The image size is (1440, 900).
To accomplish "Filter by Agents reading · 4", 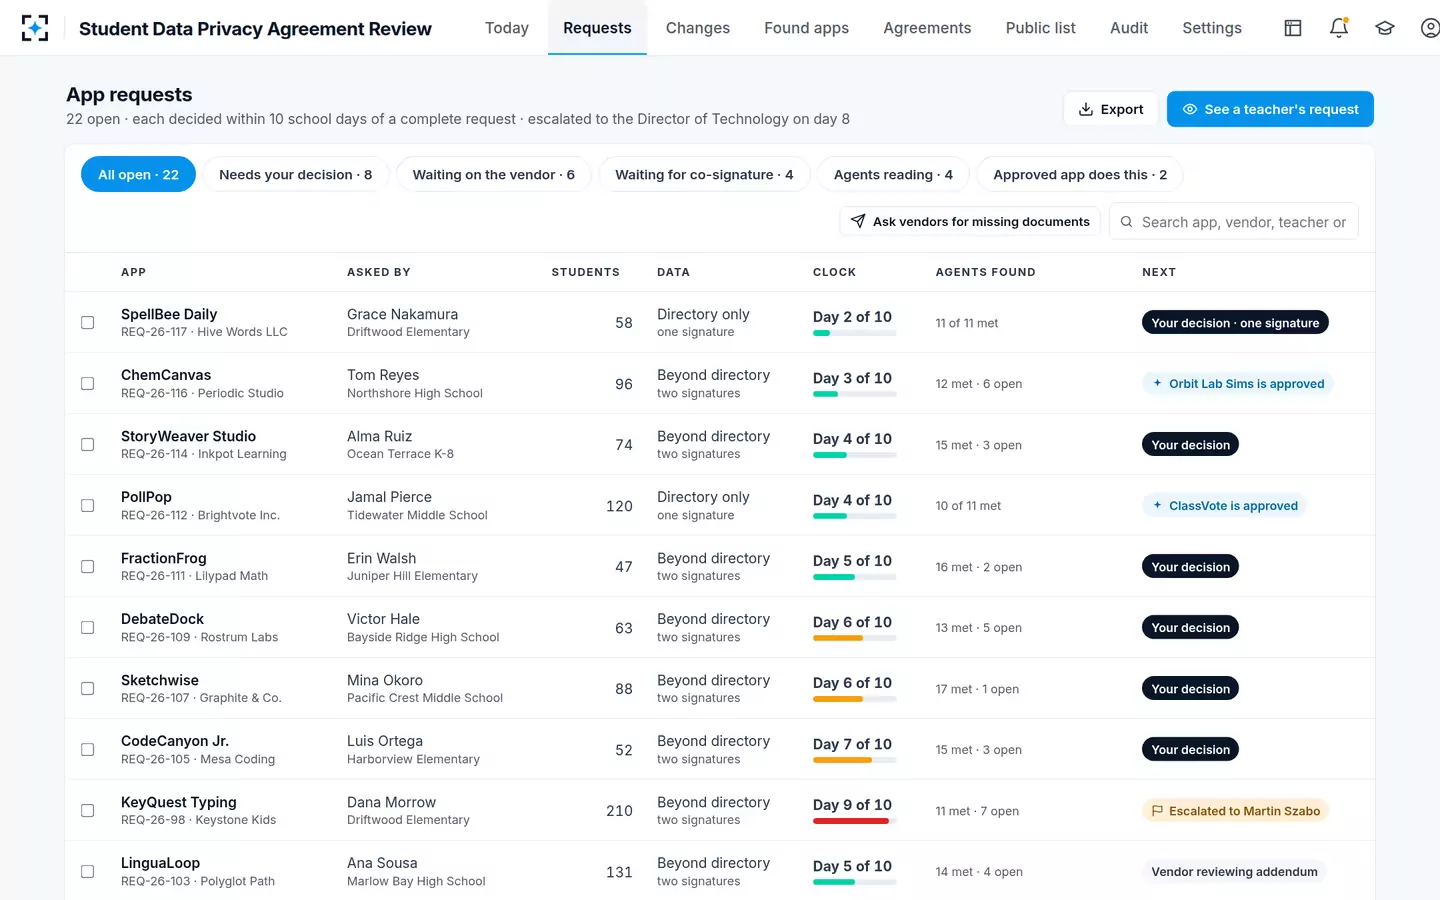I will point(893,174).
